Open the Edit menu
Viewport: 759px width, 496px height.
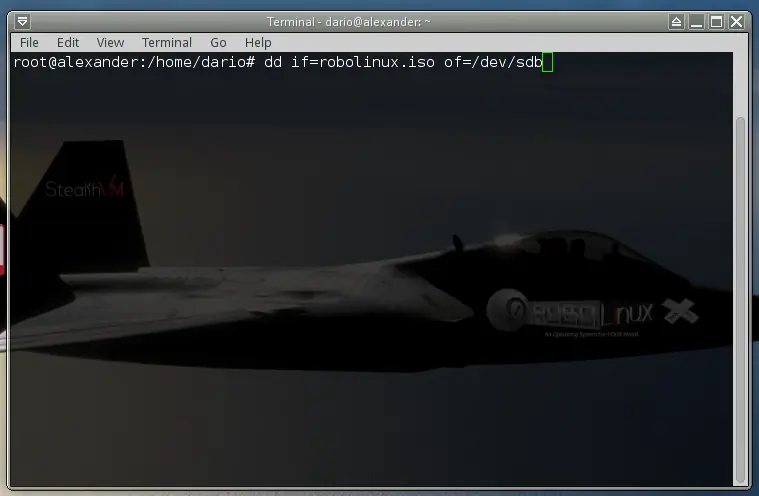click(x=68, y=43)
